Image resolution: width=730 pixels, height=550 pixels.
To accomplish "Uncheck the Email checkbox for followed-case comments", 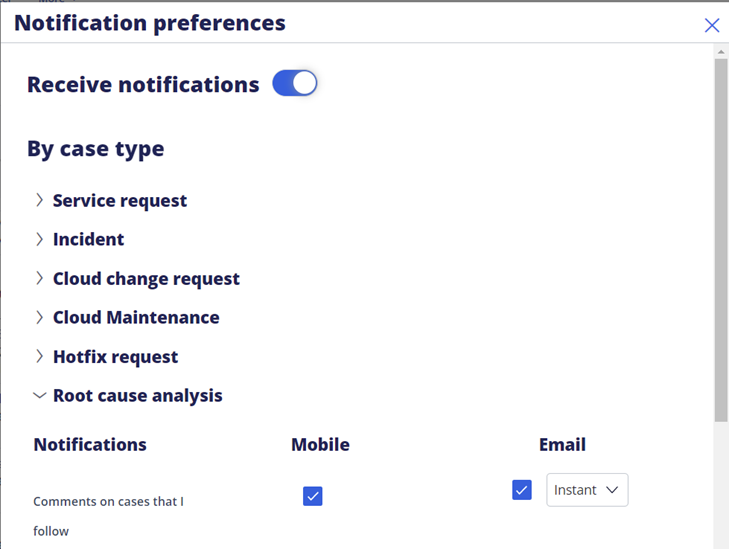I will [522, 489].
